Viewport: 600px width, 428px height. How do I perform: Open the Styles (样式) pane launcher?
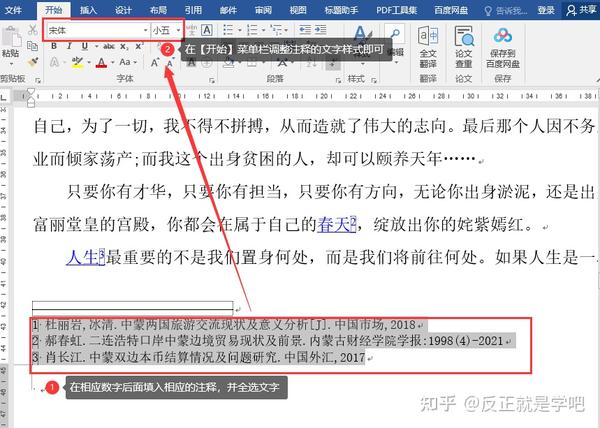tap(374, 80)
